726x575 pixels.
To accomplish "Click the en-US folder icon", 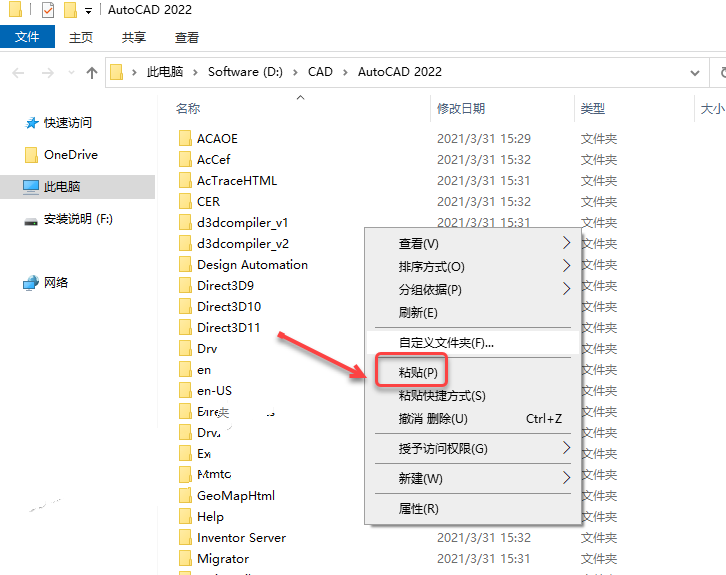I will click(185, 391).
